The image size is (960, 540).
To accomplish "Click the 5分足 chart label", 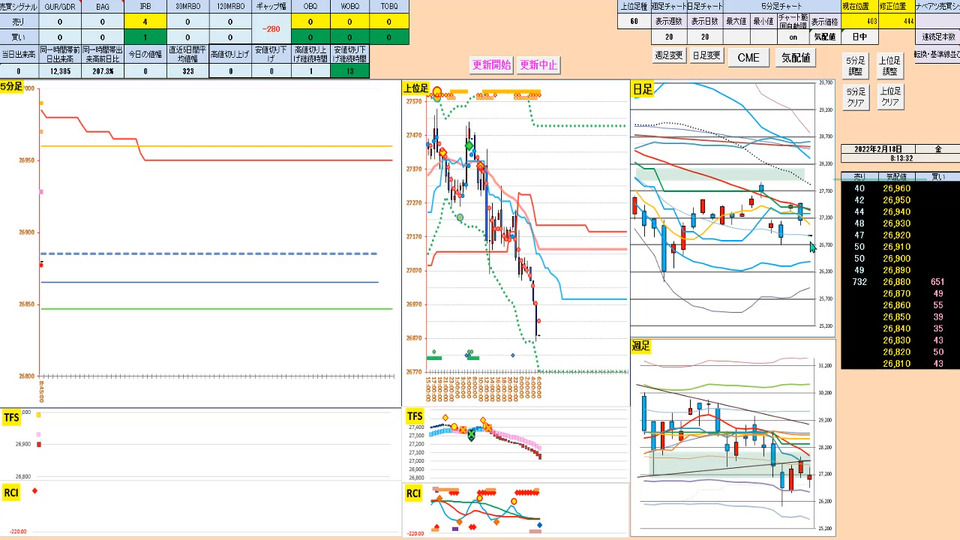I will point(12,87).
